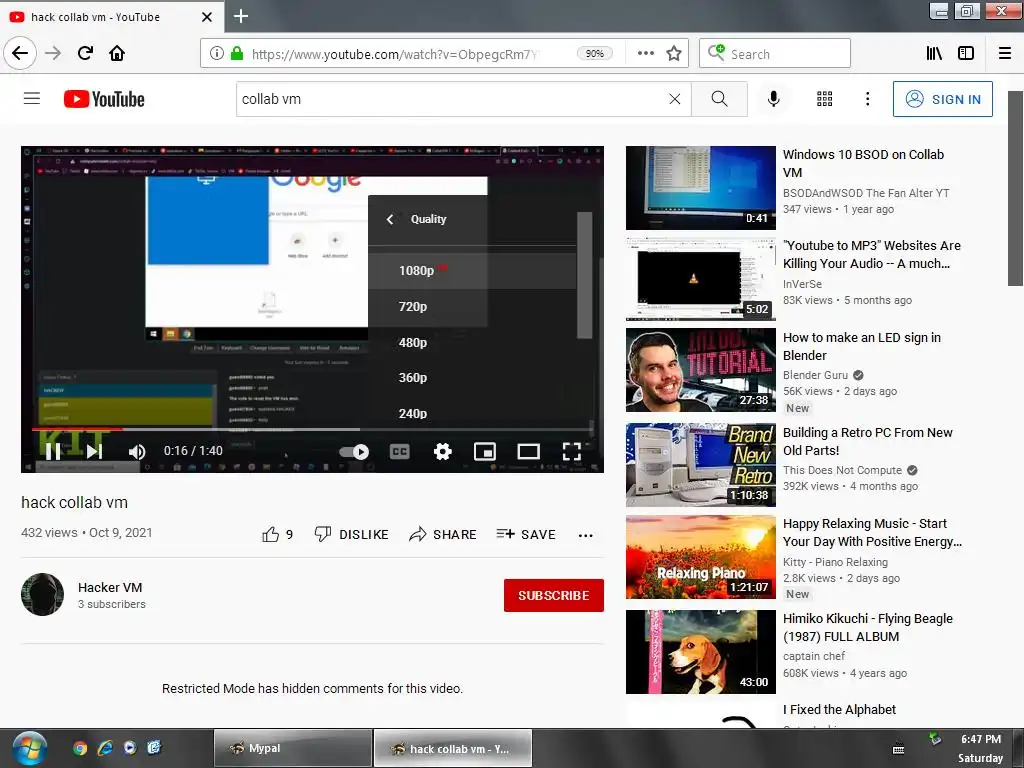Launch Chrome from the taskbar

(80, 748)
